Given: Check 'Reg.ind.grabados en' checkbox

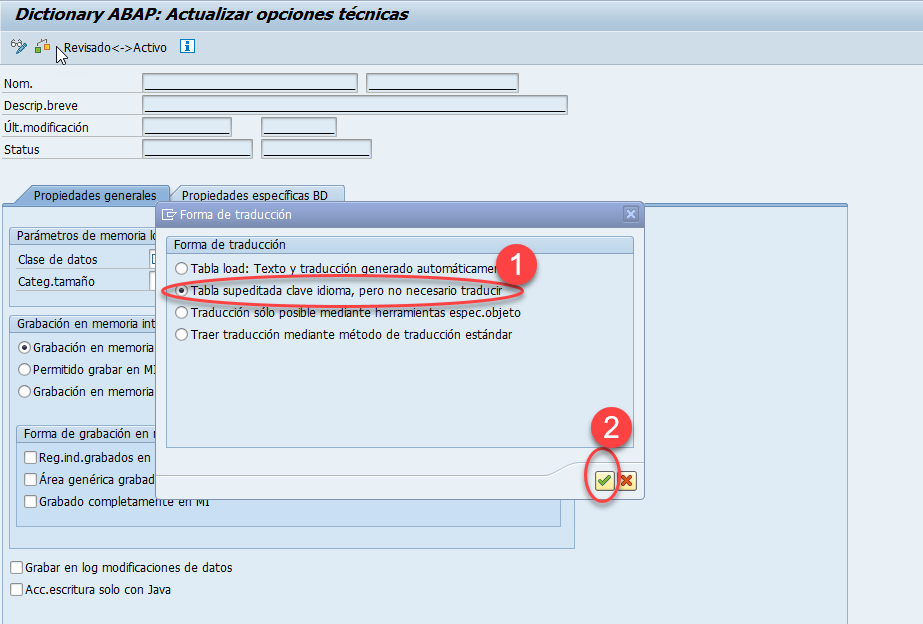Looking at the screenshot, I should click(31, 457).
